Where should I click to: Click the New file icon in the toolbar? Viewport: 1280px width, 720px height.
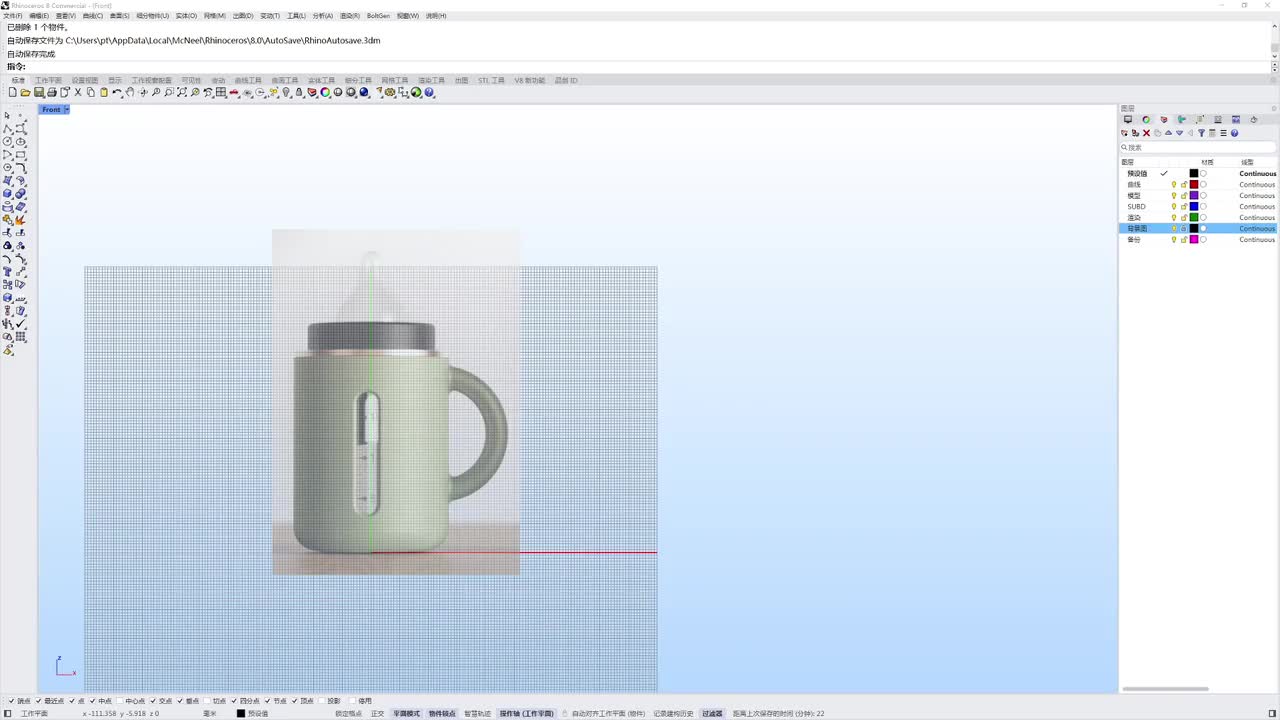12,92
